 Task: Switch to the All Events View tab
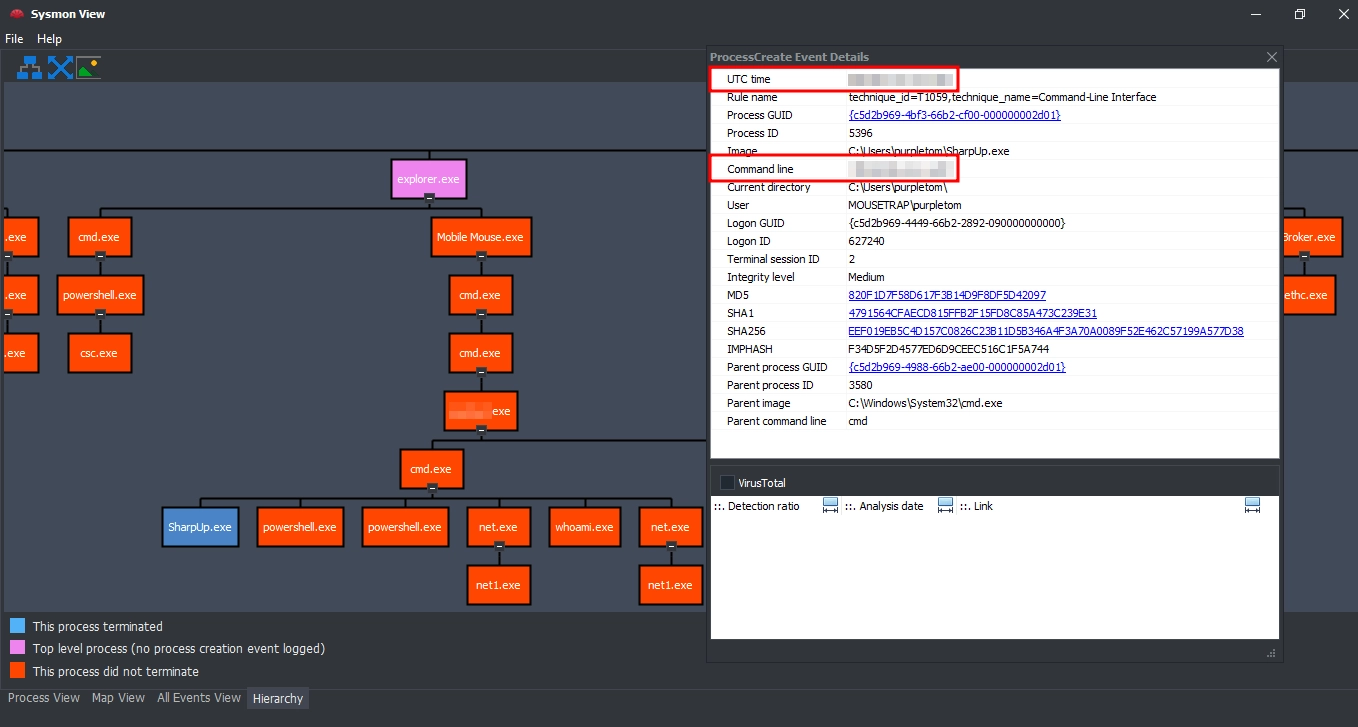pyautogui.click(x=199, y=698)
